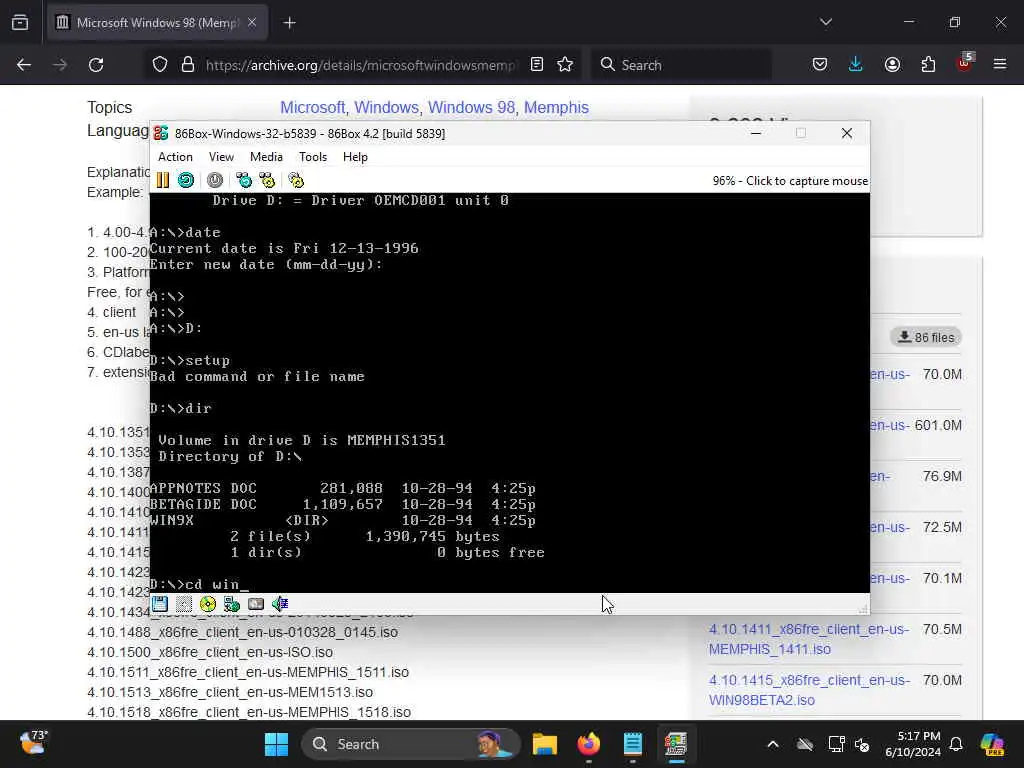Click the site lock security icon
Screen dimensions: 1024x768
click(188, 65)
